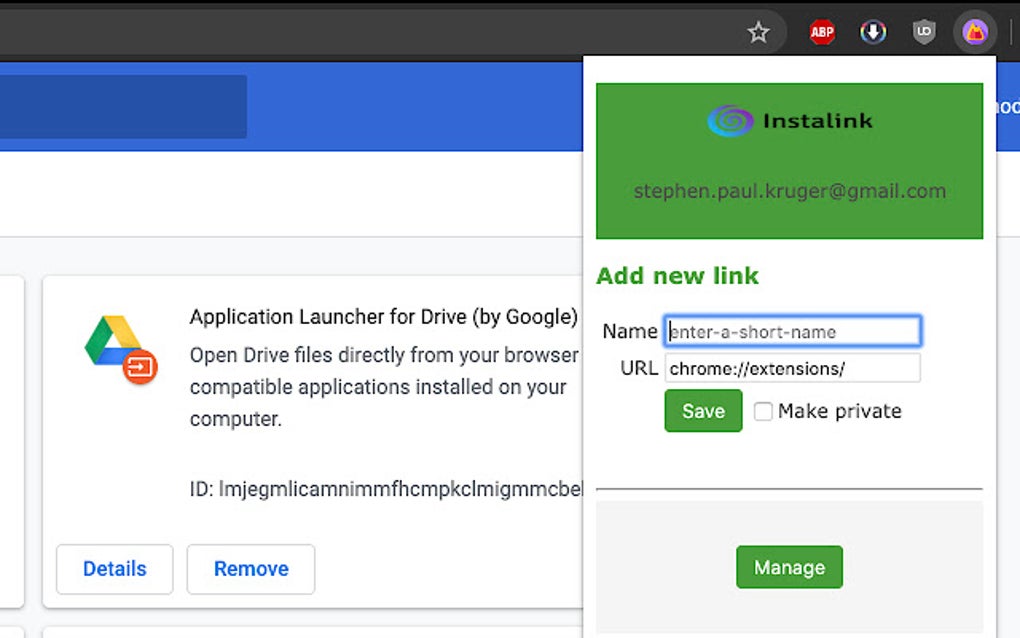Viewport: 1020px width, 638px height.
Task: Enable the Make private checkbox
Action: [x=763, y=411]
